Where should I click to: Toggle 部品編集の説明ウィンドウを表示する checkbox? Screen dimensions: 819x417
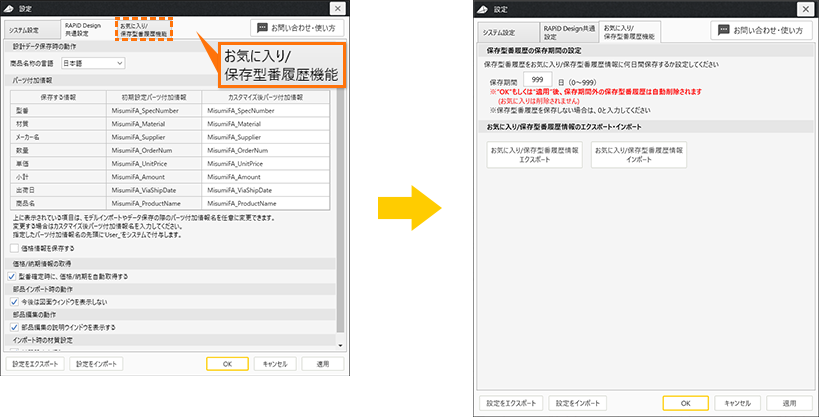(13, 326)
